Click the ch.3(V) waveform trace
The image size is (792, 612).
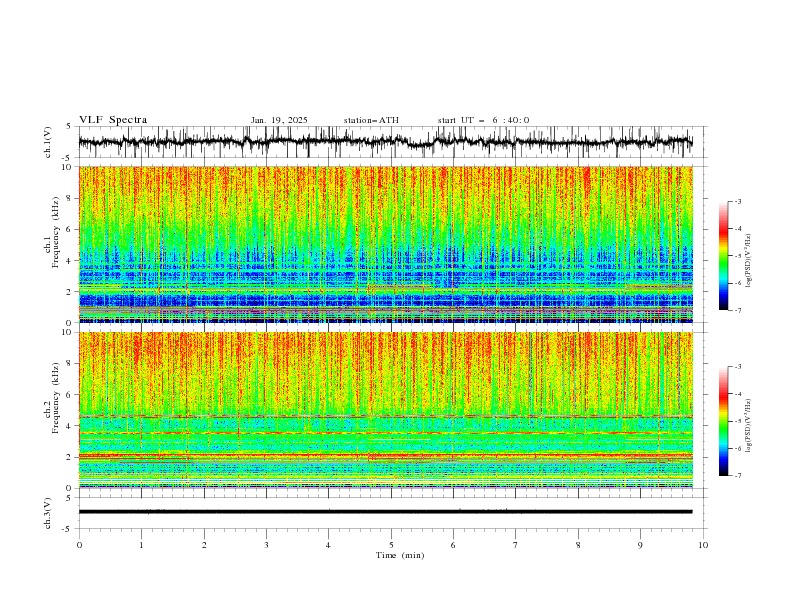coord(385,512)
